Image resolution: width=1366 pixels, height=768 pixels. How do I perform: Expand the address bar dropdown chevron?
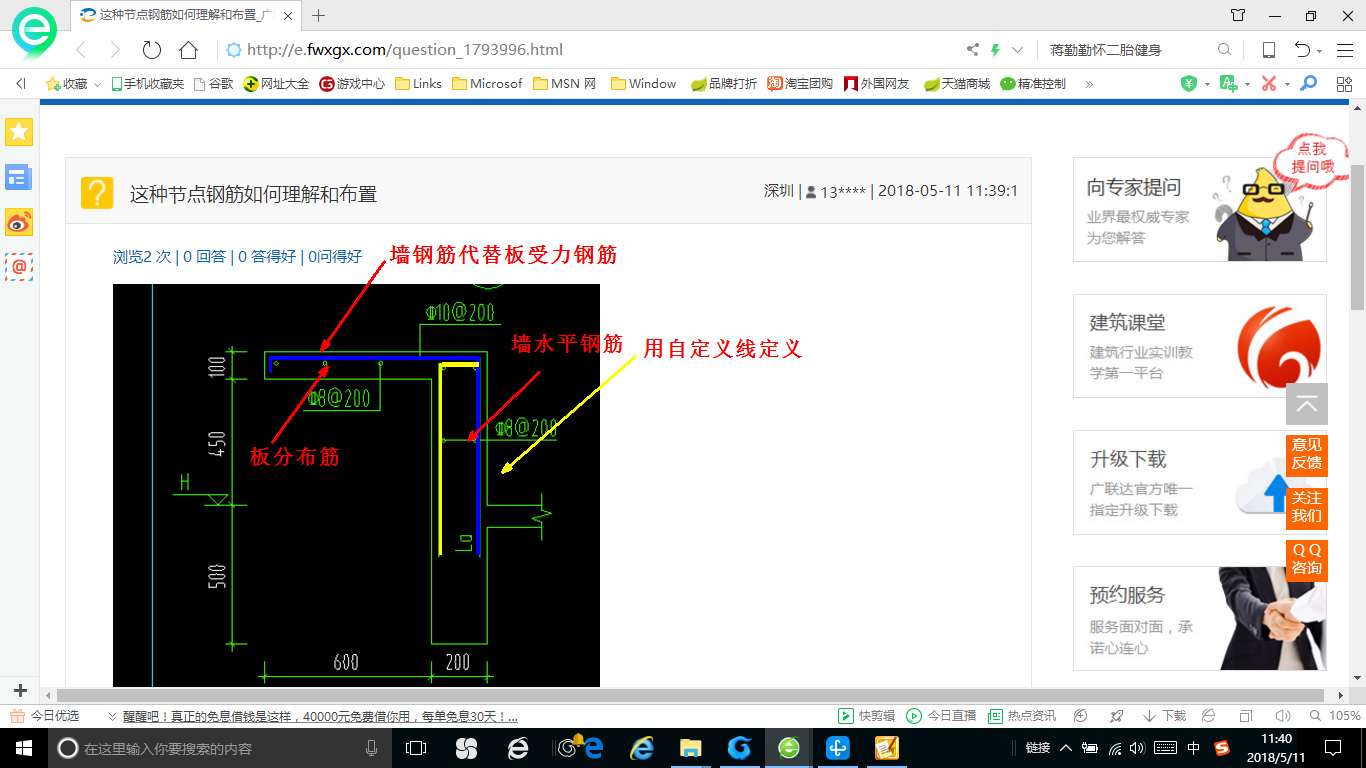point(1018,50)
